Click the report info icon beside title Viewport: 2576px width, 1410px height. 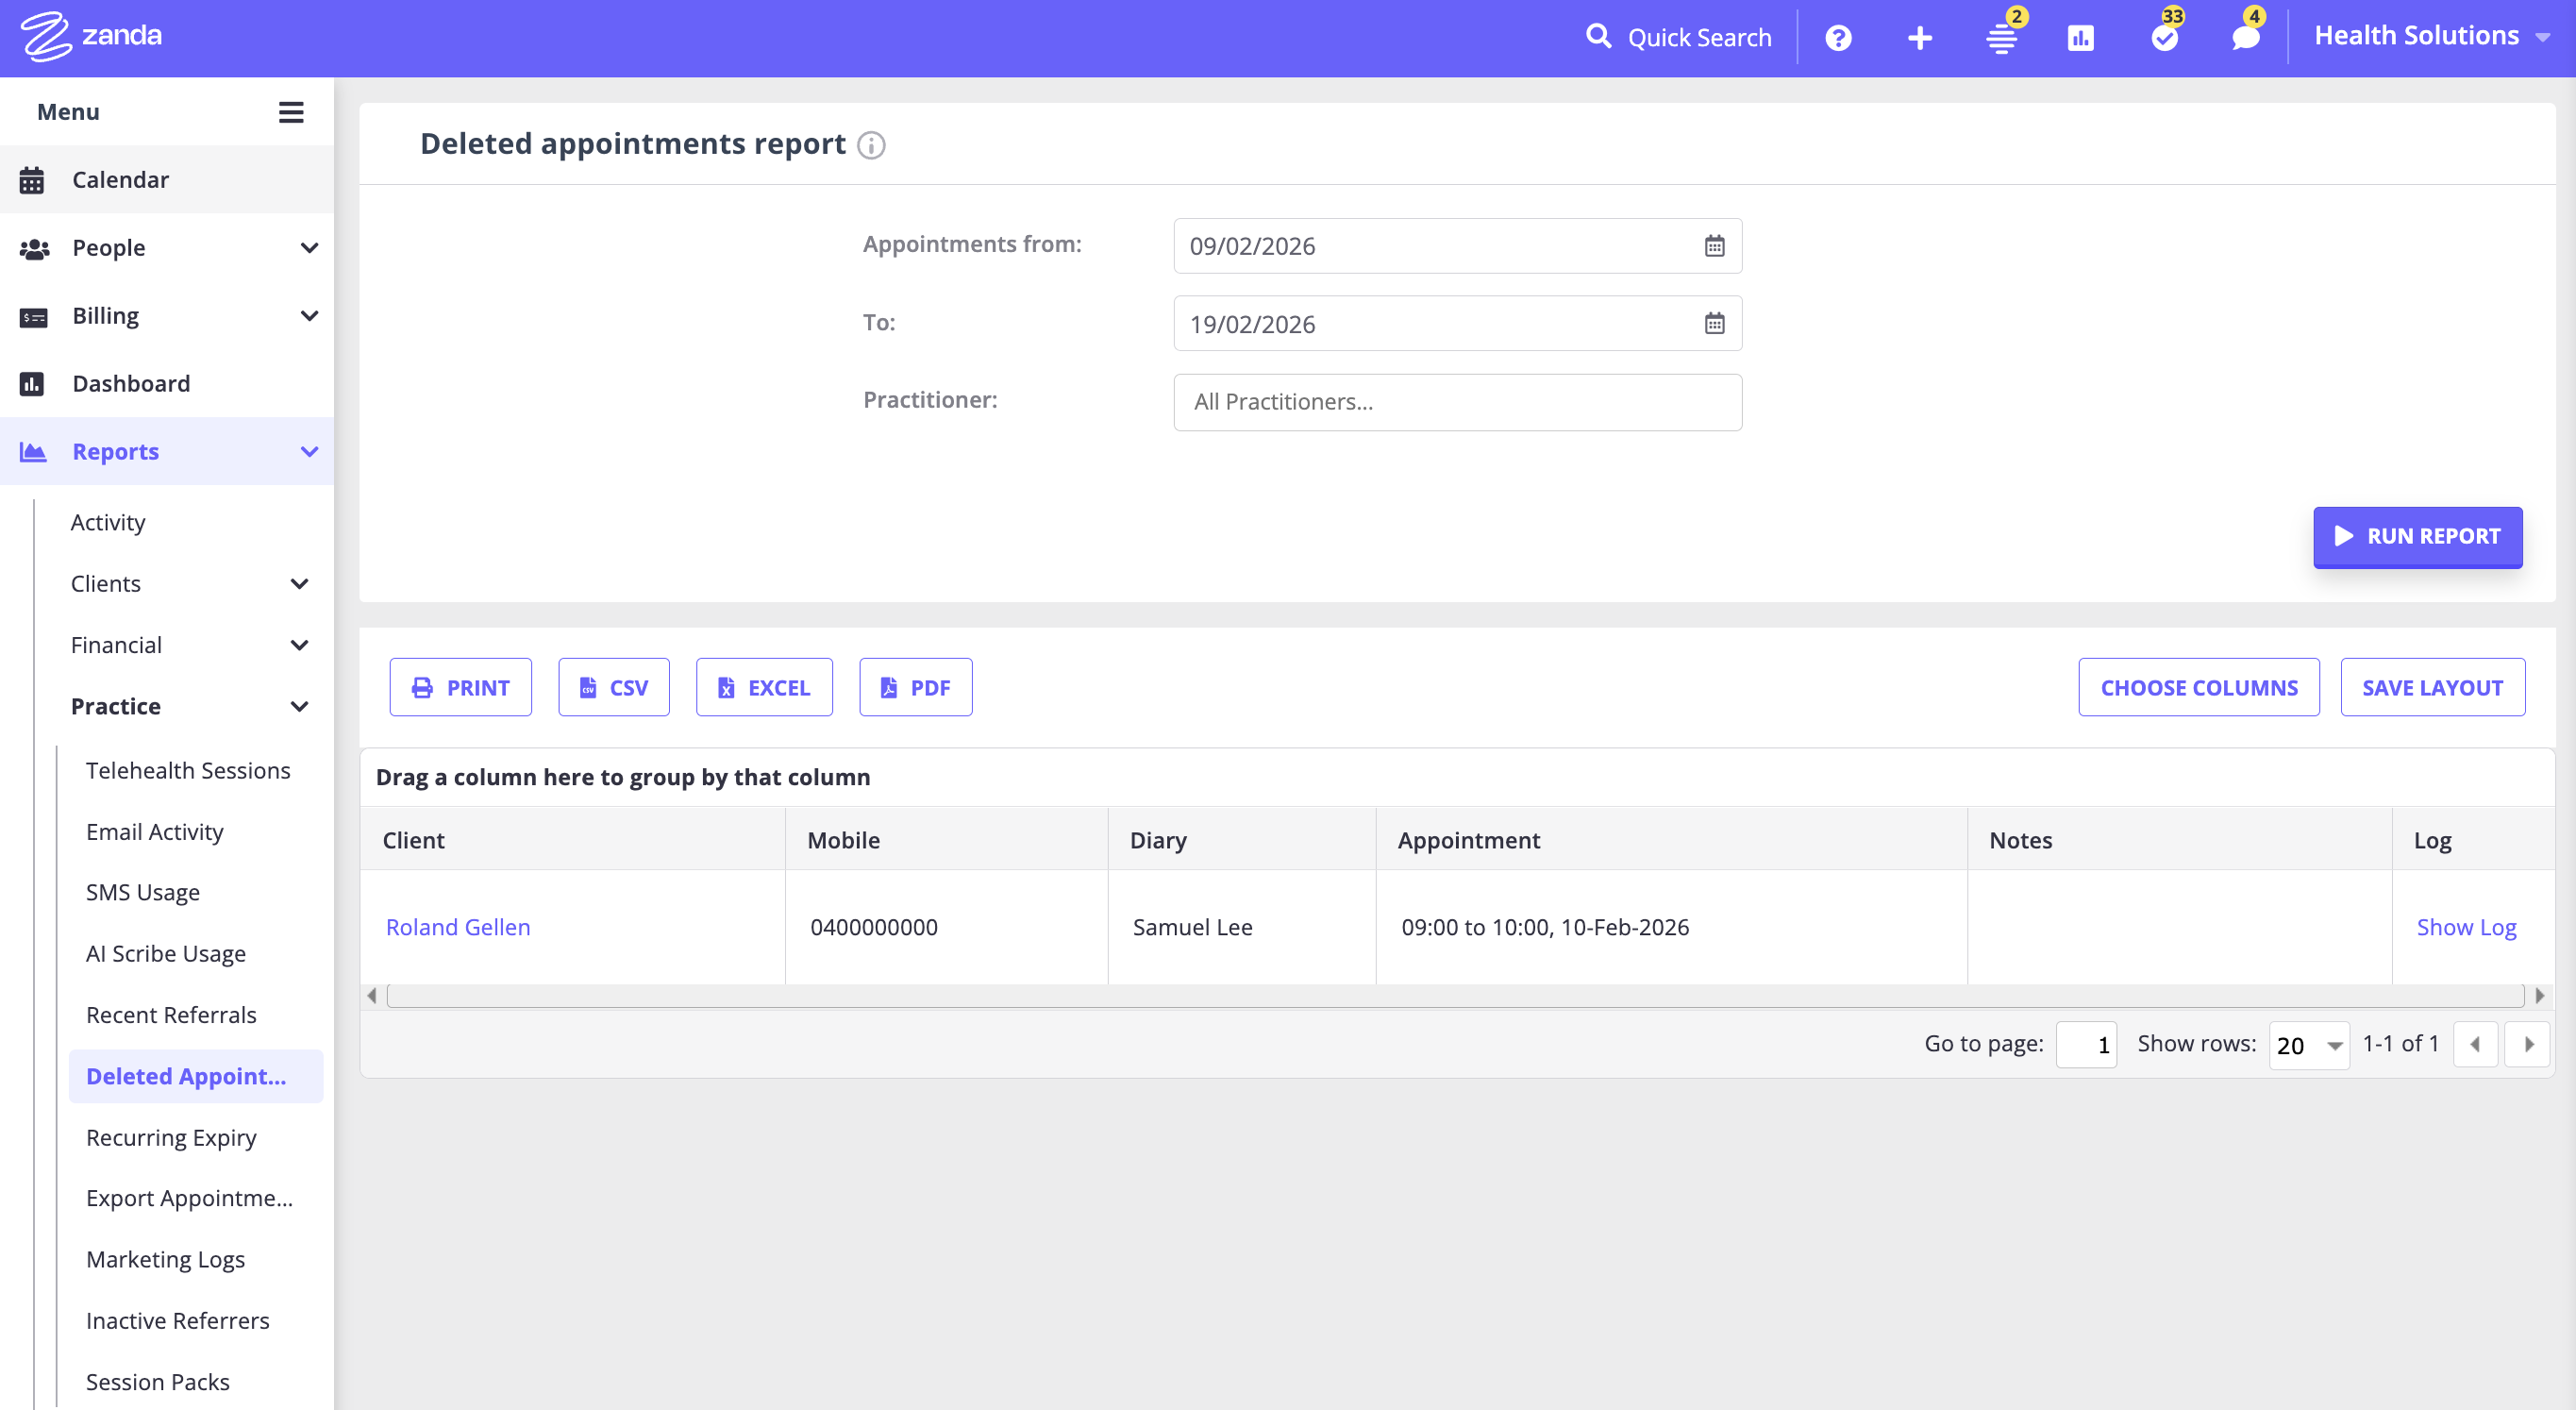pos(871,146)
